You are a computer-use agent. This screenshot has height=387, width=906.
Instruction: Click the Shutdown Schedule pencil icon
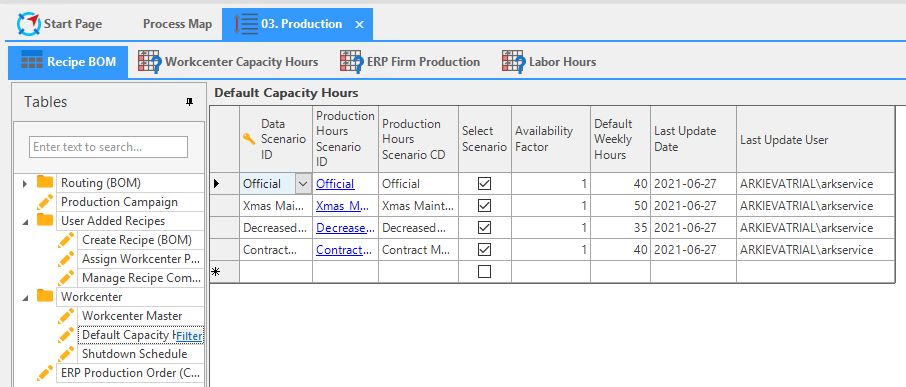(66, 353)
